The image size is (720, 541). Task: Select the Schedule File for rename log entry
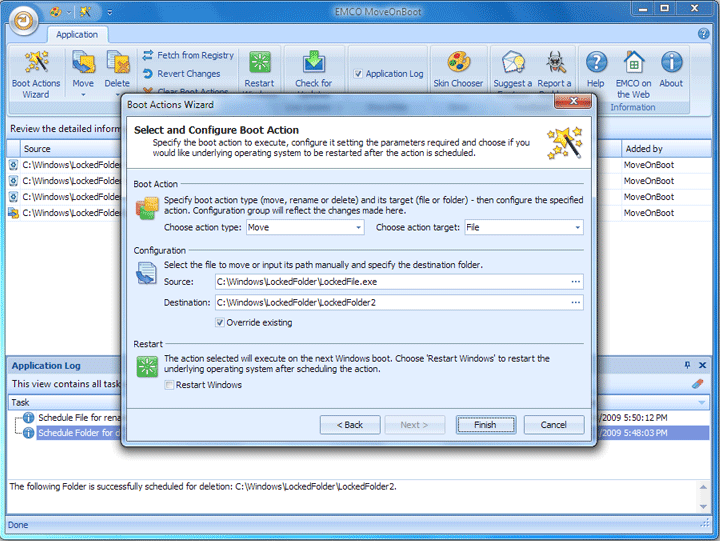[x=79, y=417]
